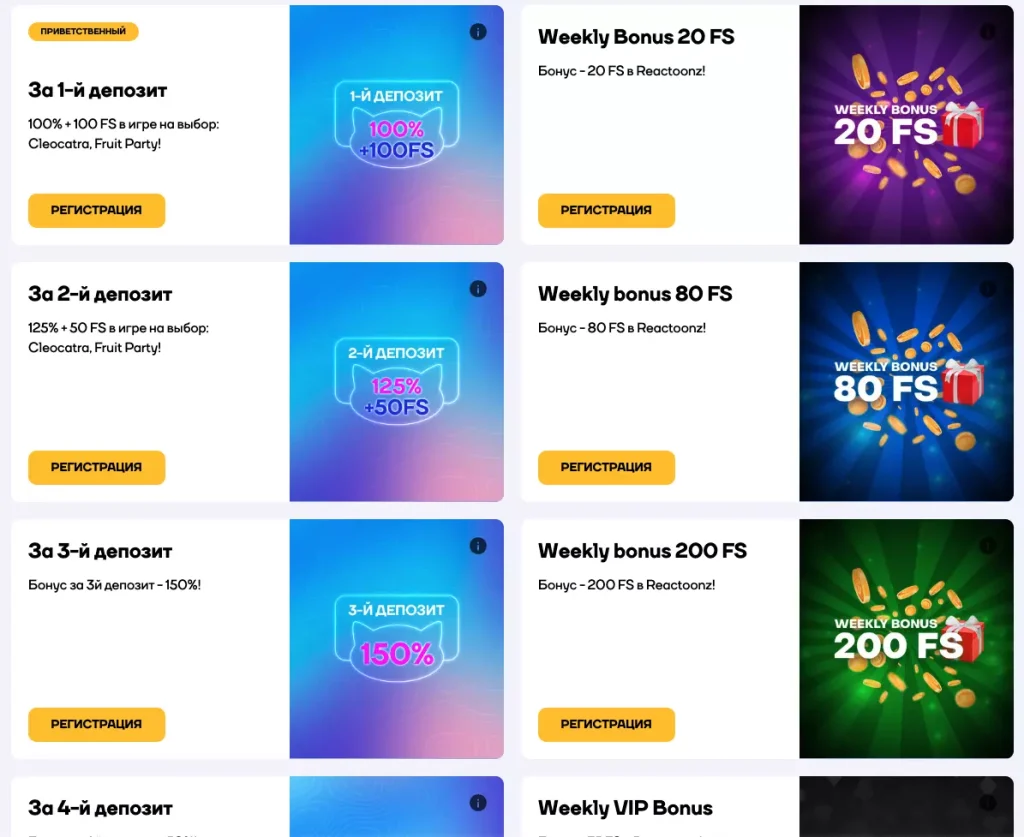1024x837 pixels.
Task: Open the Weekly Bonus 80 FS gift image
Action: [x=906, y=382]
